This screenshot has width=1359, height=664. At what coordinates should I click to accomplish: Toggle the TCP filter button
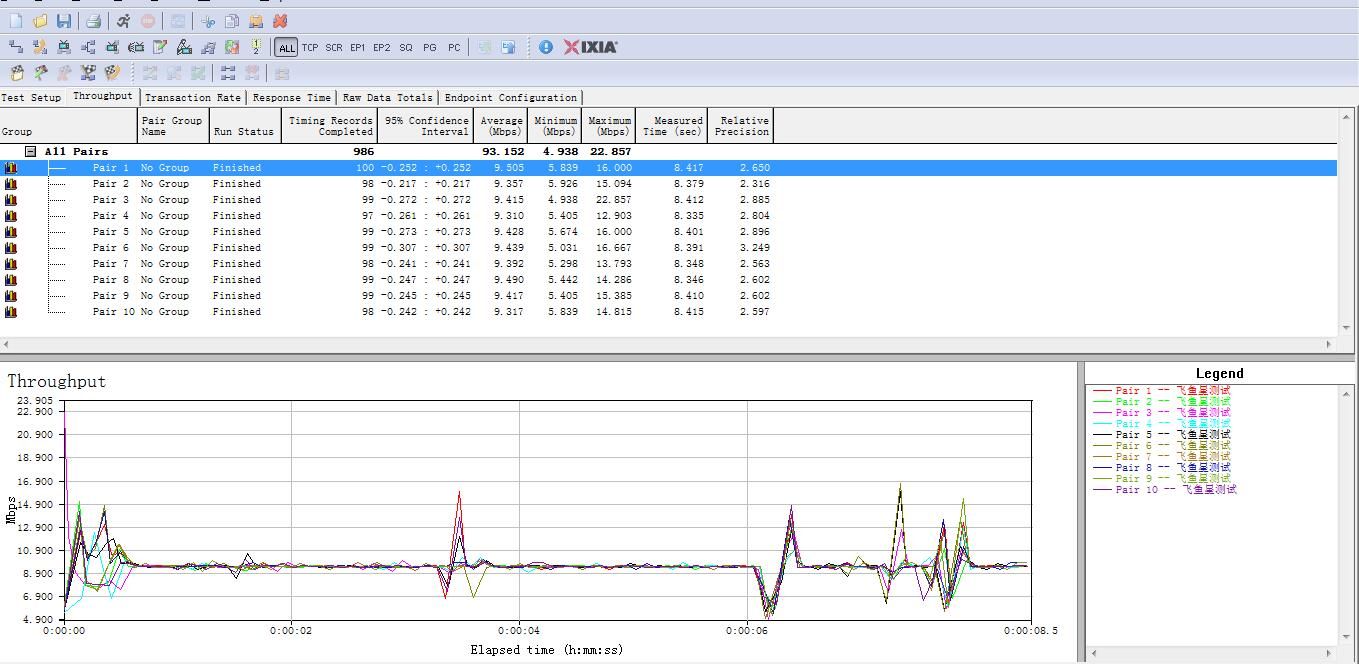pyautogui.click(x=310, y=47)
